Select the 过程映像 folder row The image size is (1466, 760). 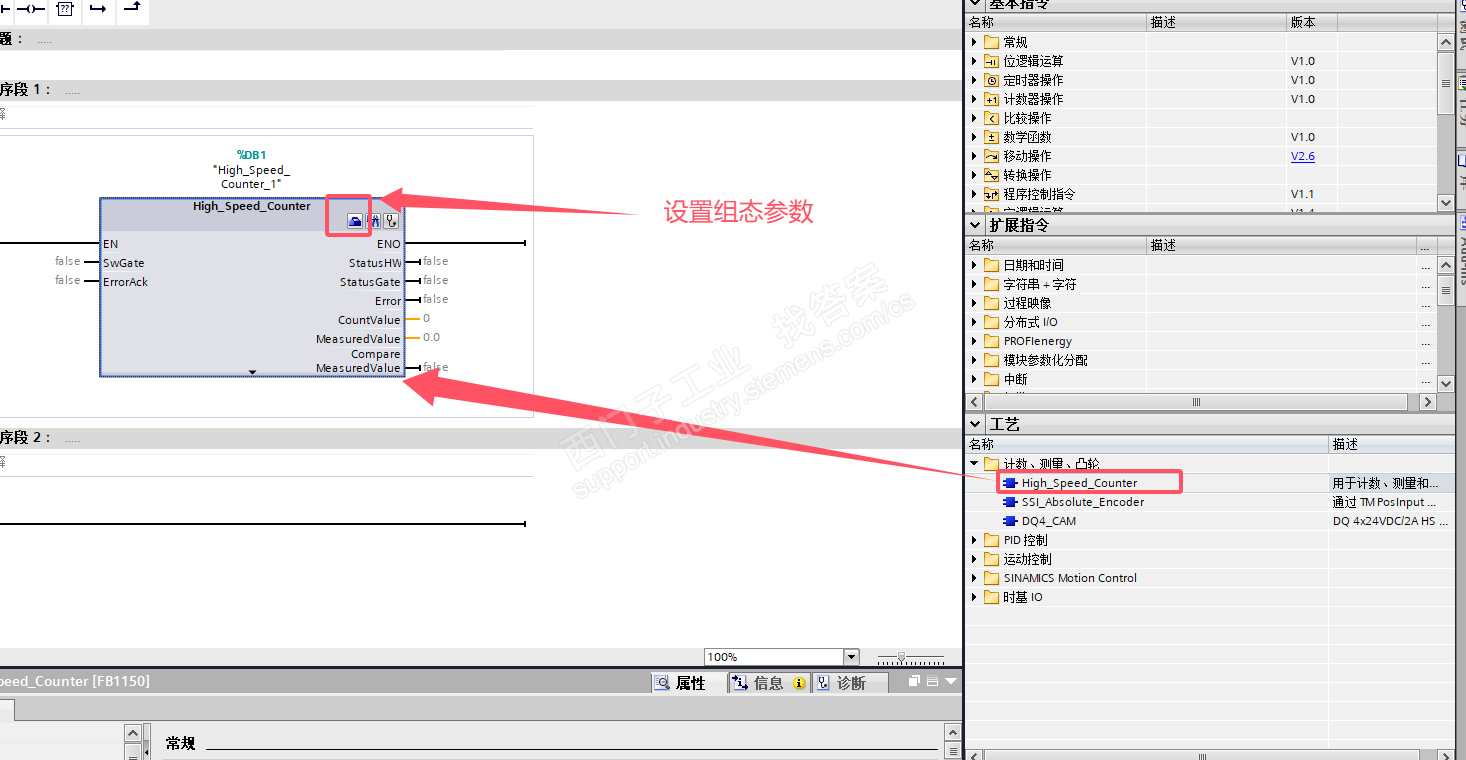click(x=1210, y=303)
